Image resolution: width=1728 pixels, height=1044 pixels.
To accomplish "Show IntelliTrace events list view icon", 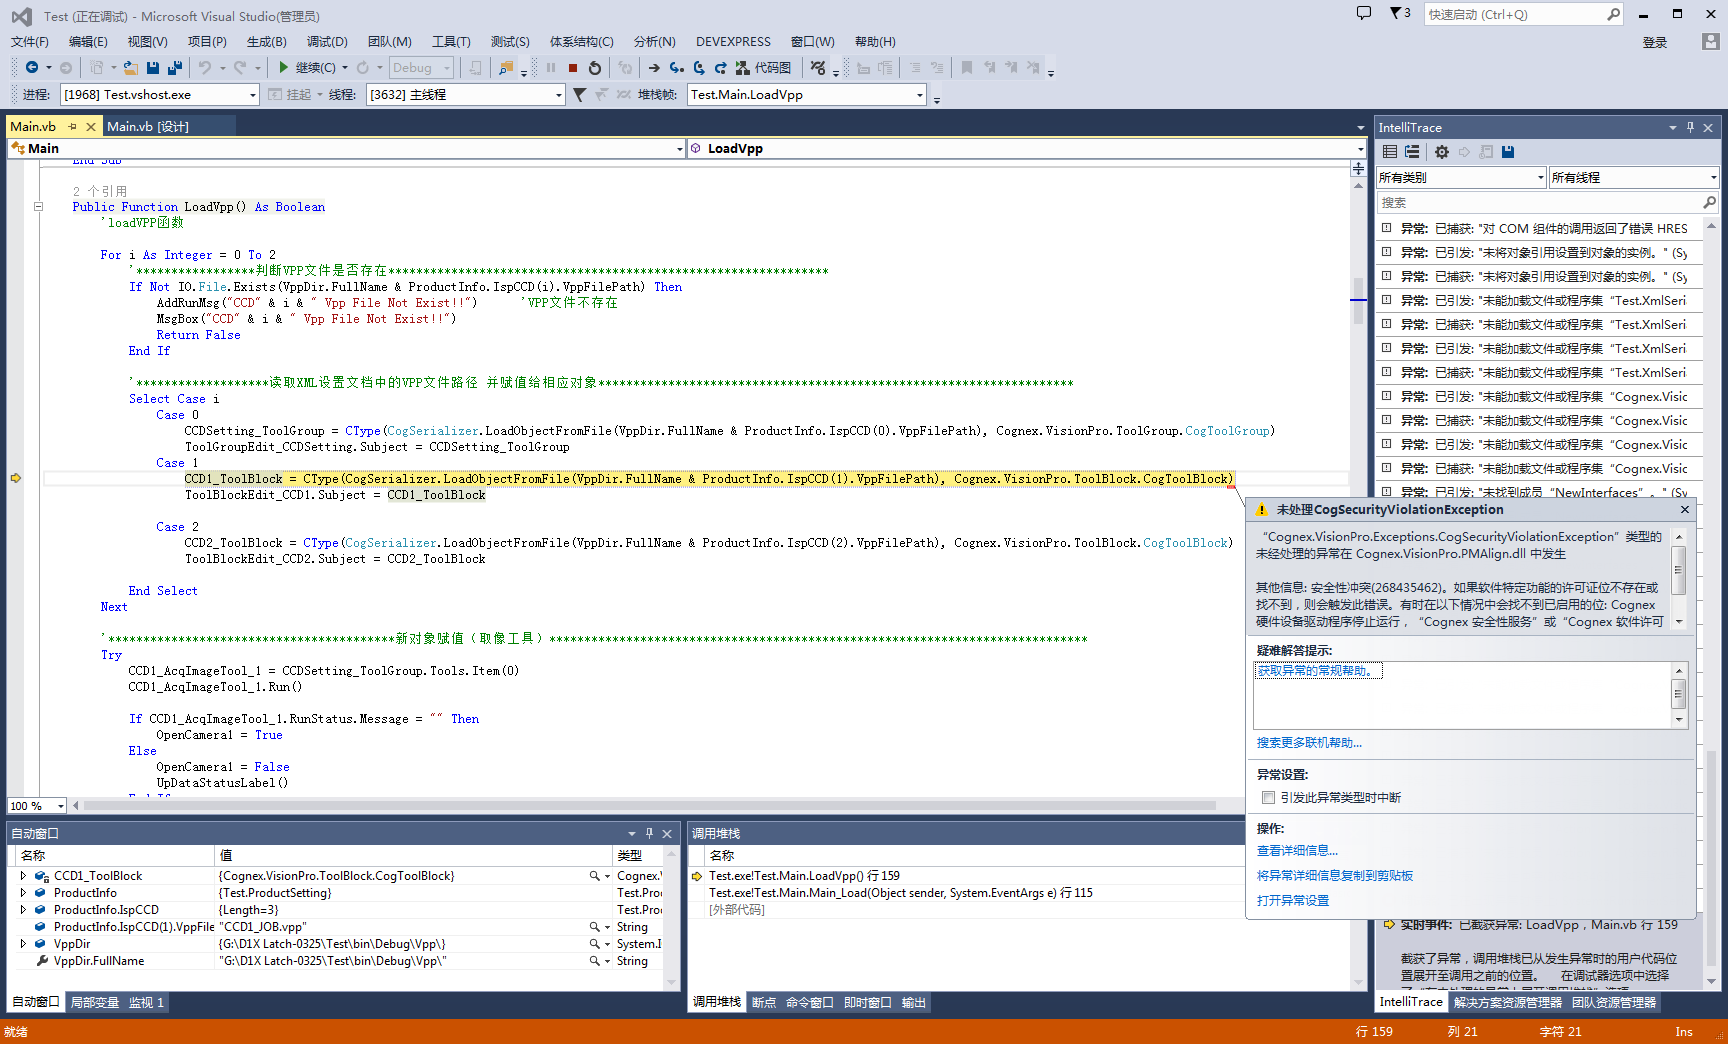I will (1390, 152).
